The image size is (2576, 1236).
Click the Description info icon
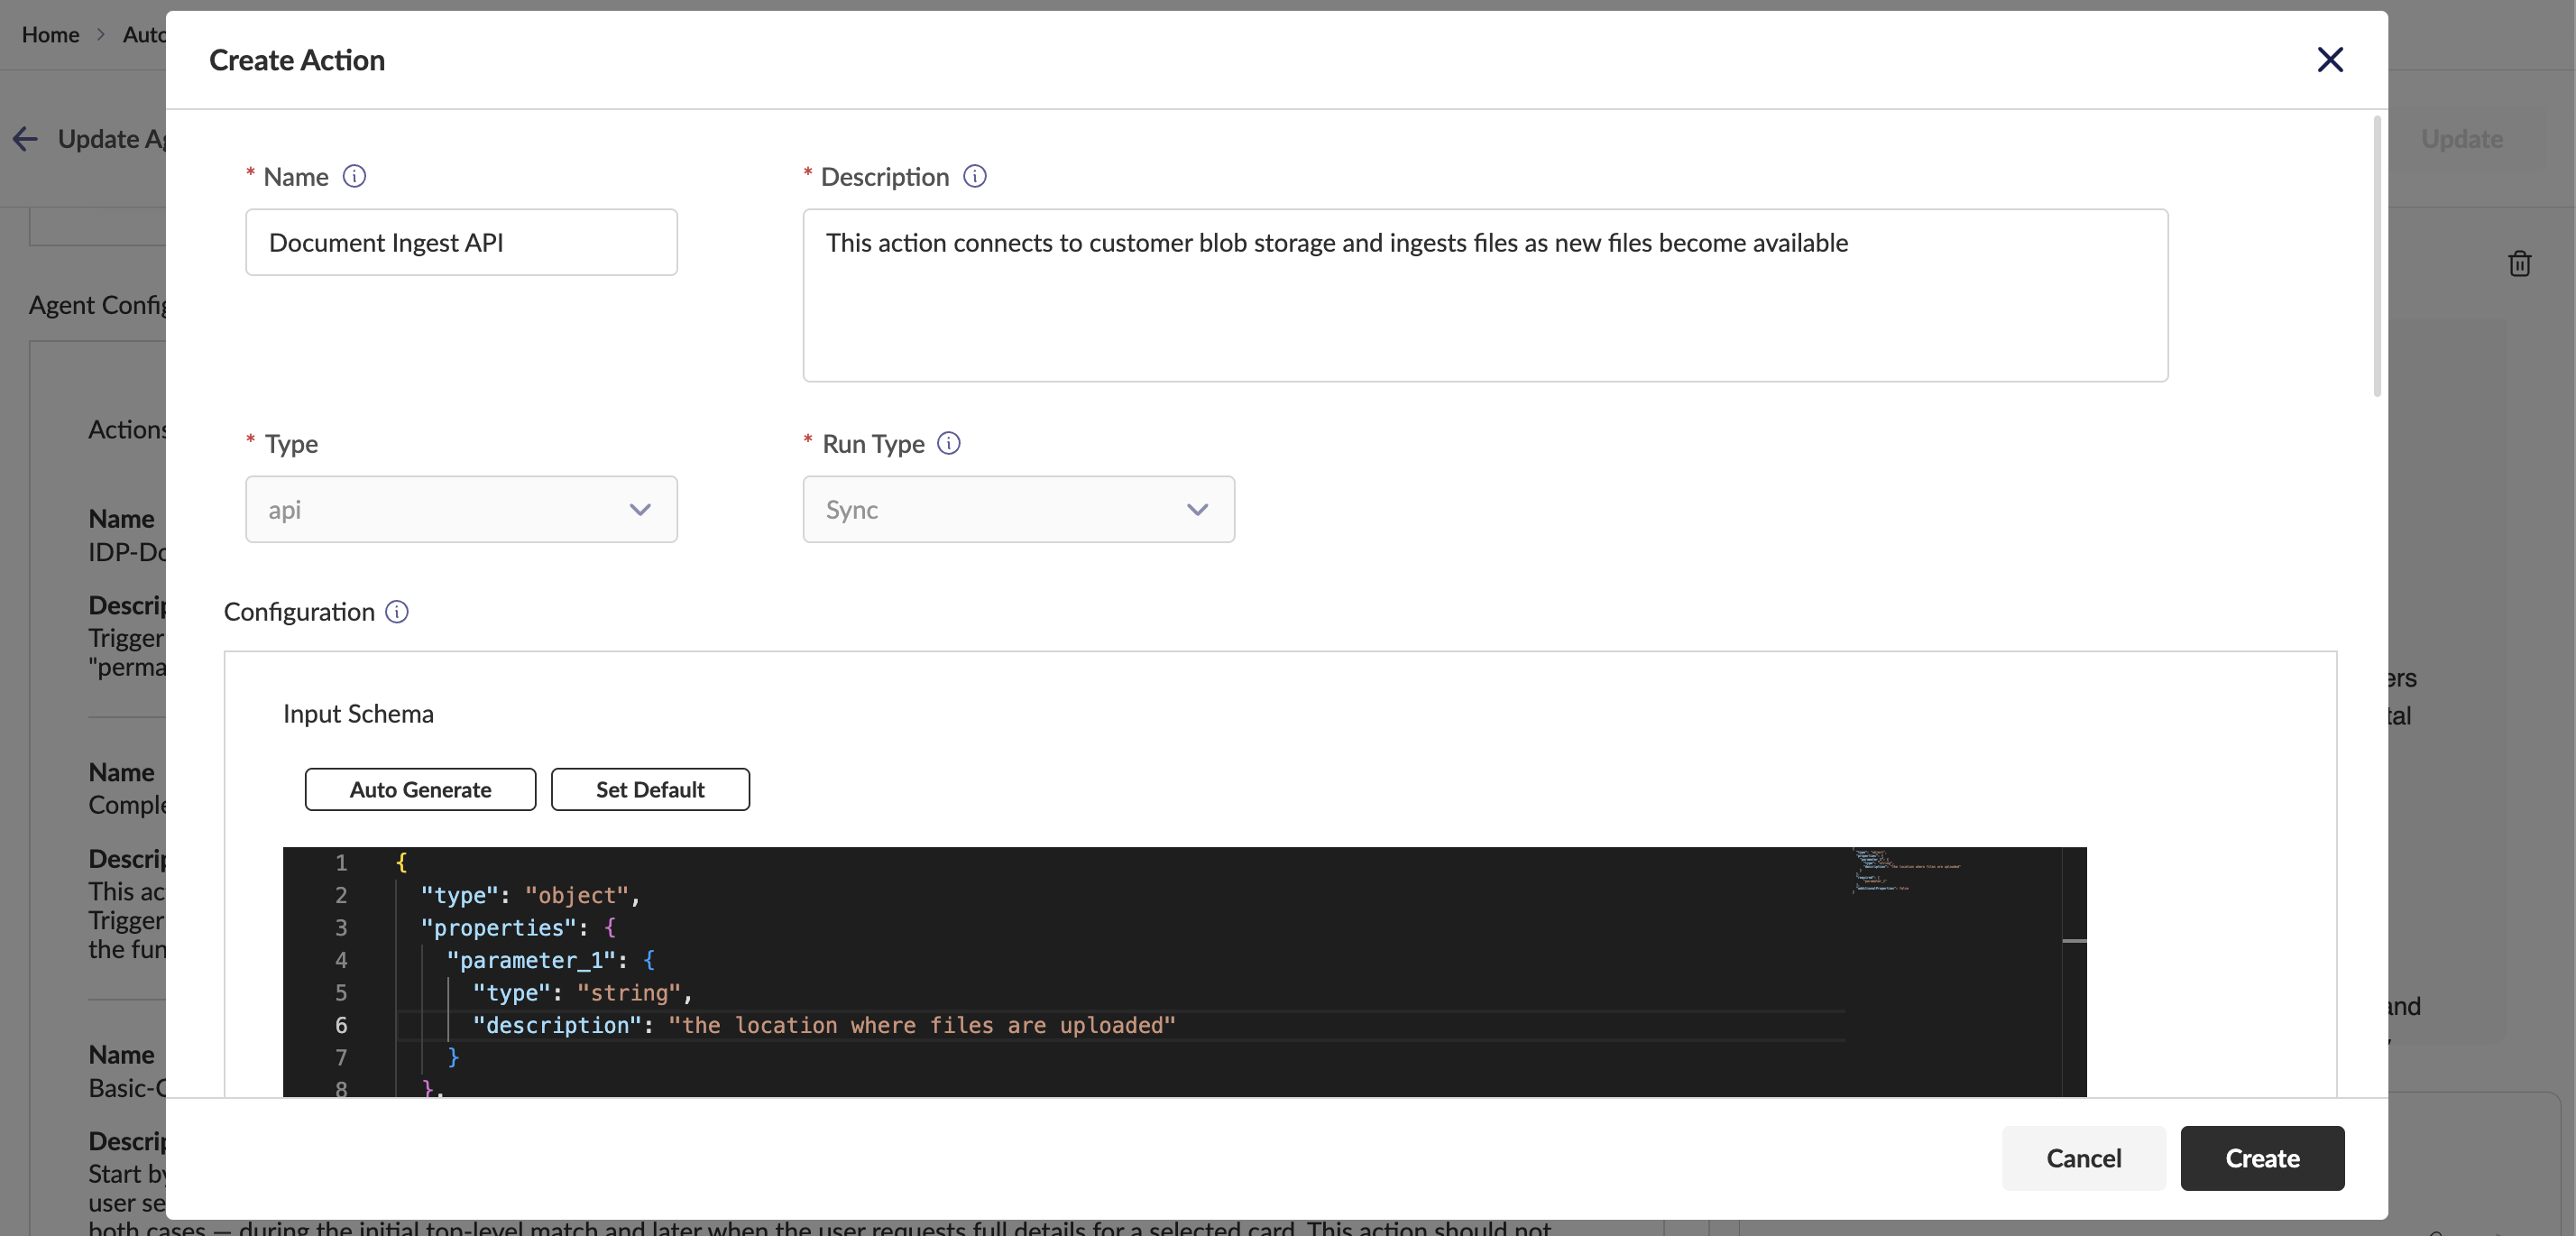974,176
